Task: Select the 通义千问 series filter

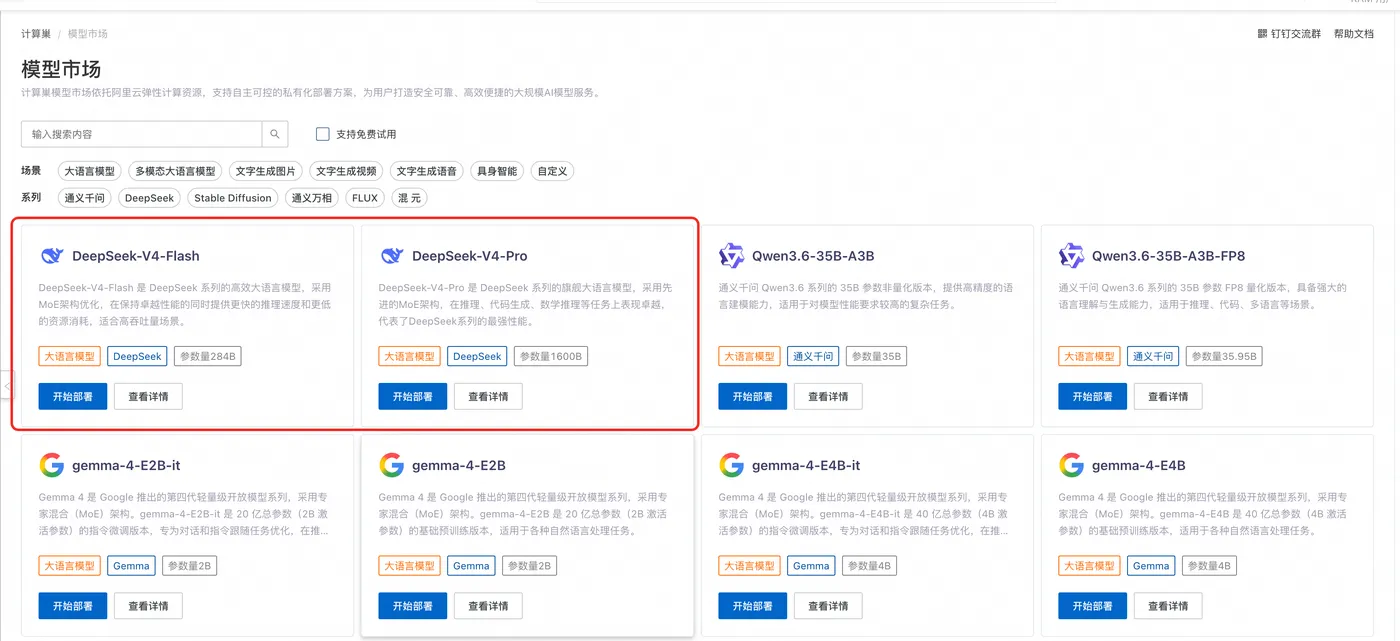Action: (x=84, y=198)
